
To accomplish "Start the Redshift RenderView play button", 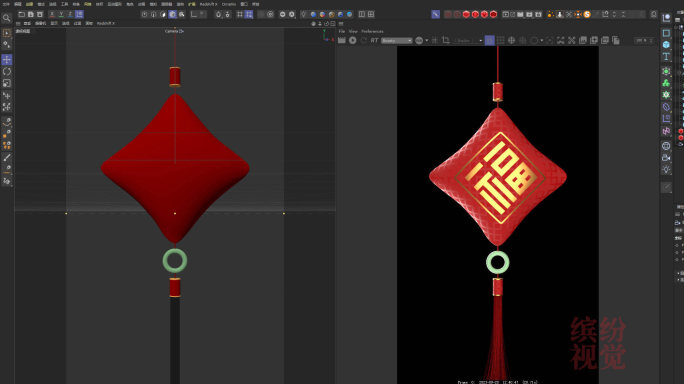I will tap(352, 41).
